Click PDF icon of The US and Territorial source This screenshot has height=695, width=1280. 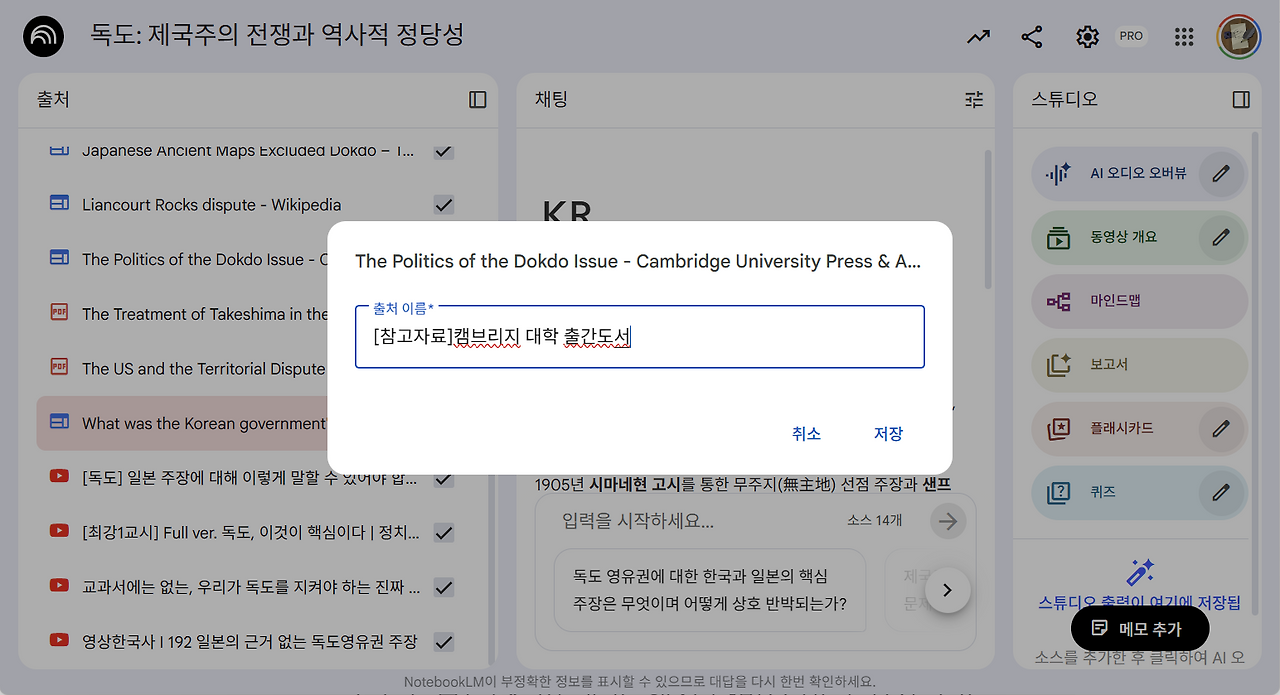coord(59,367)
